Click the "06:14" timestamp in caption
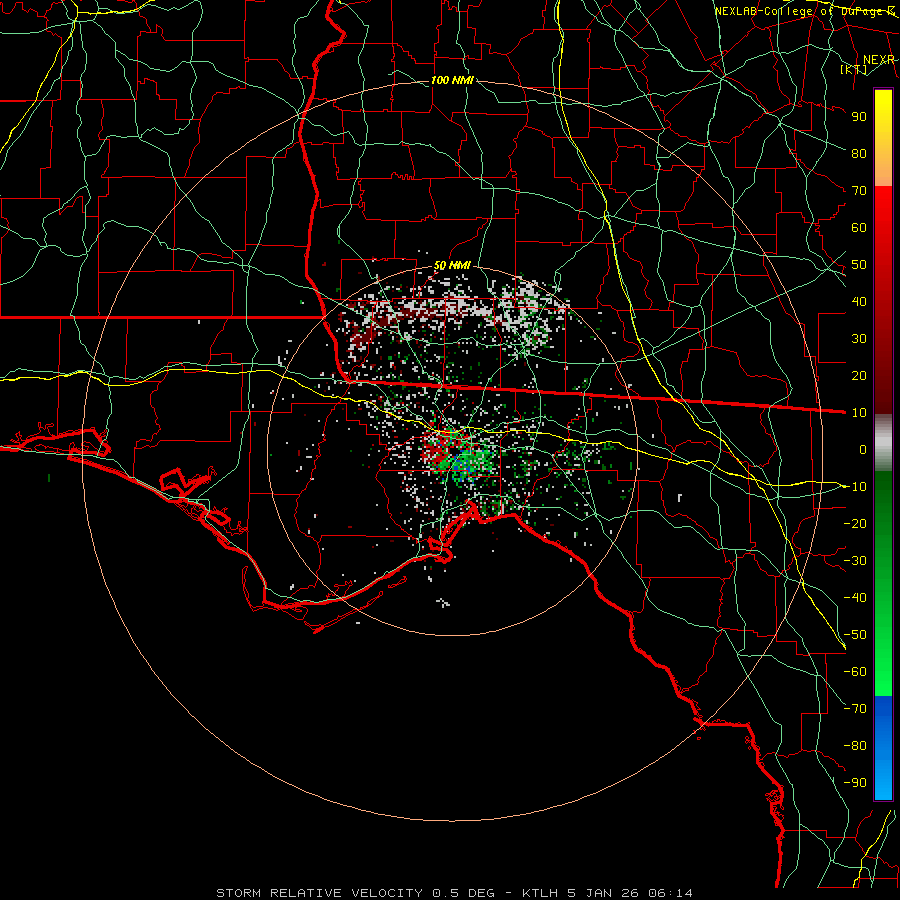900x900 pixels. (x=670, y=893)
